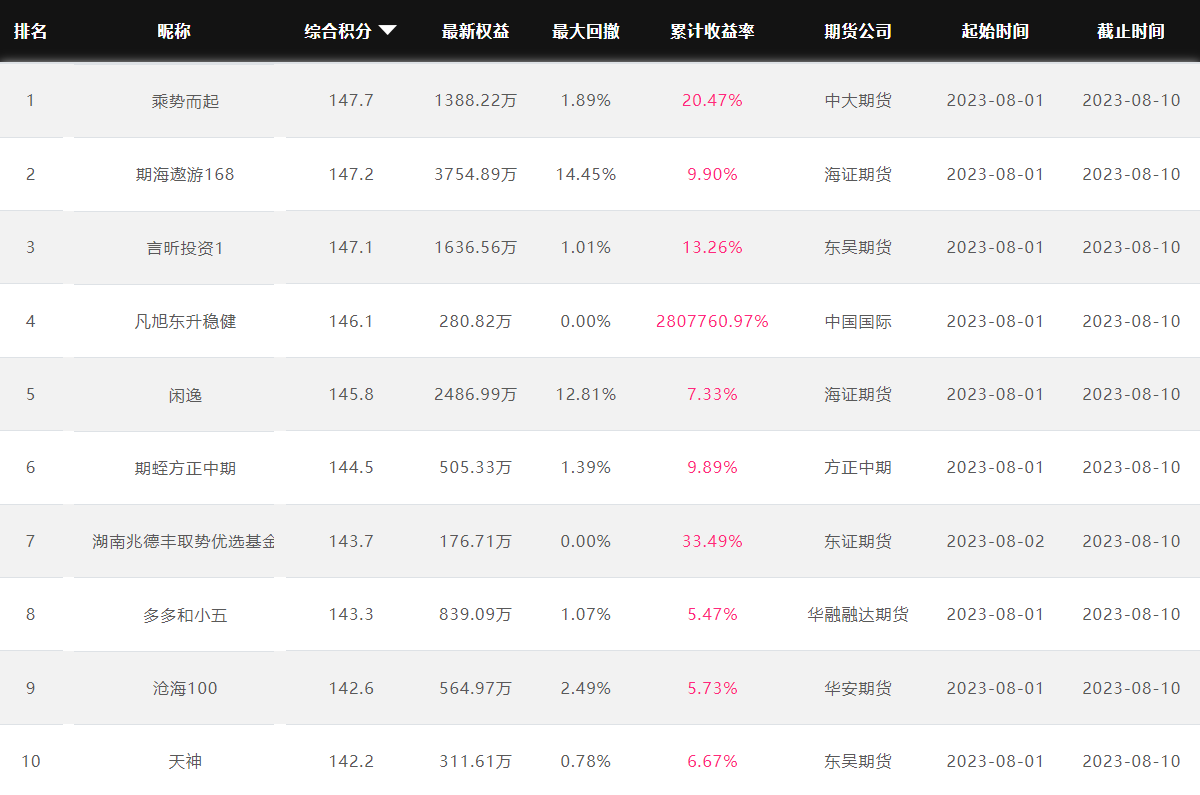Select score 143.3

(x=351, y=614)
